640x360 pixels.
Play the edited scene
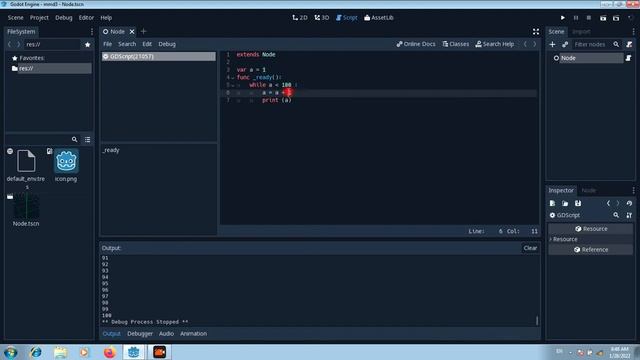(x=603, y=18)
